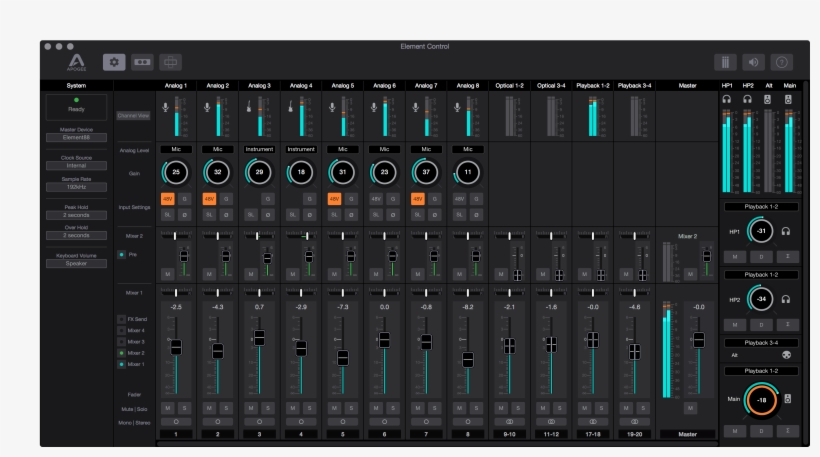Open the Master Device Element88 dropdown
This screenshot has height=457, width=820.
click(x=76, y=138)
